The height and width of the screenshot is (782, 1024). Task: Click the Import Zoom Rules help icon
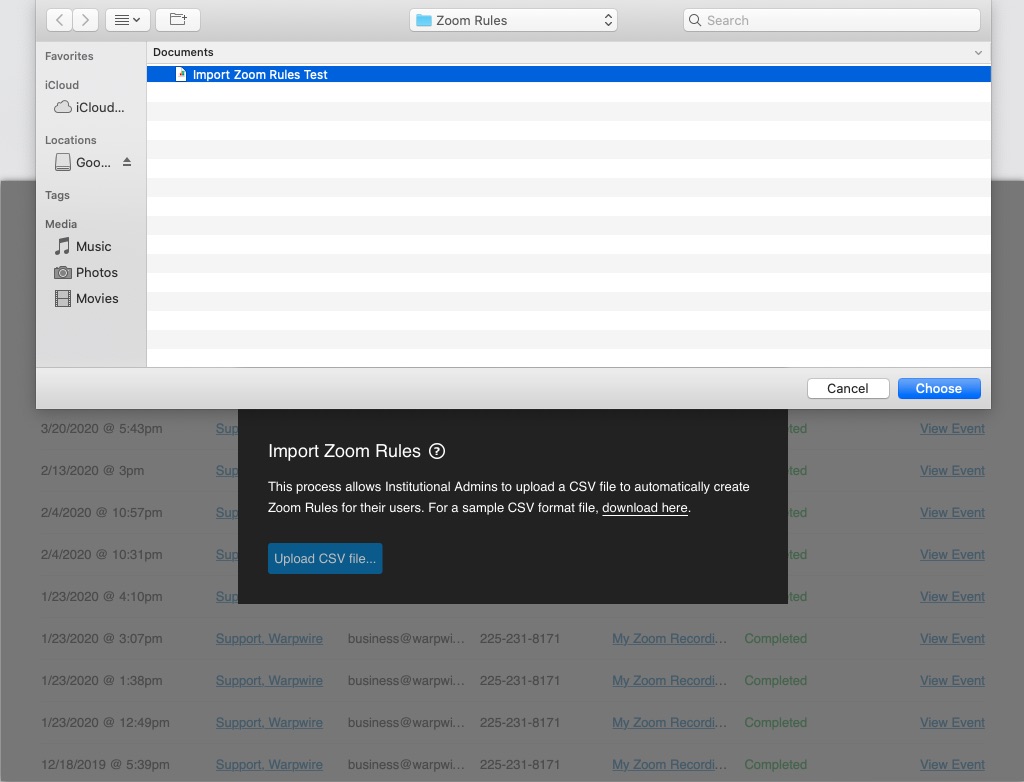(437, 451)
